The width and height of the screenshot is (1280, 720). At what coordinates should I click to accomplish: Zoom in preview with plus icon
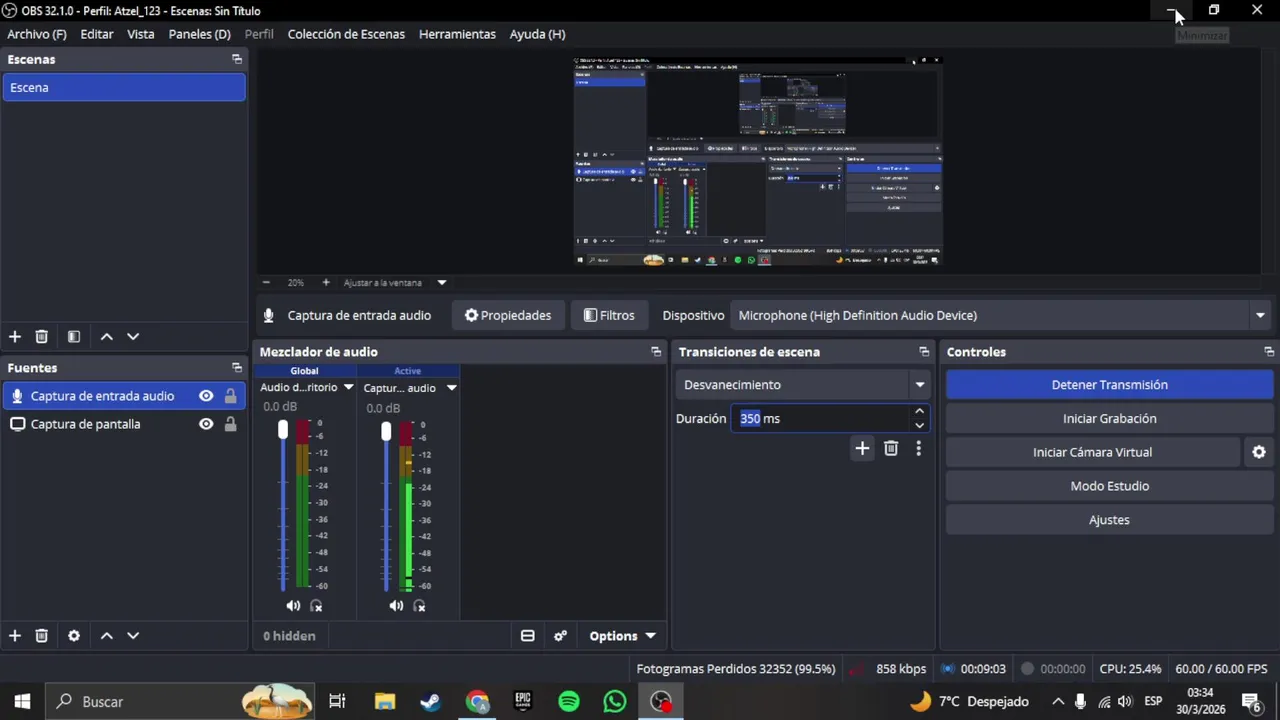(325, 283)
